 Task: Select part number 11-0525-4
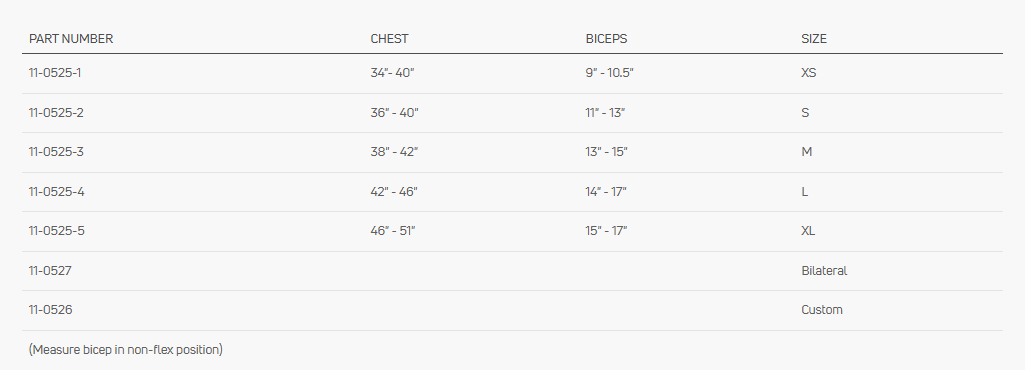pos(56,192)
